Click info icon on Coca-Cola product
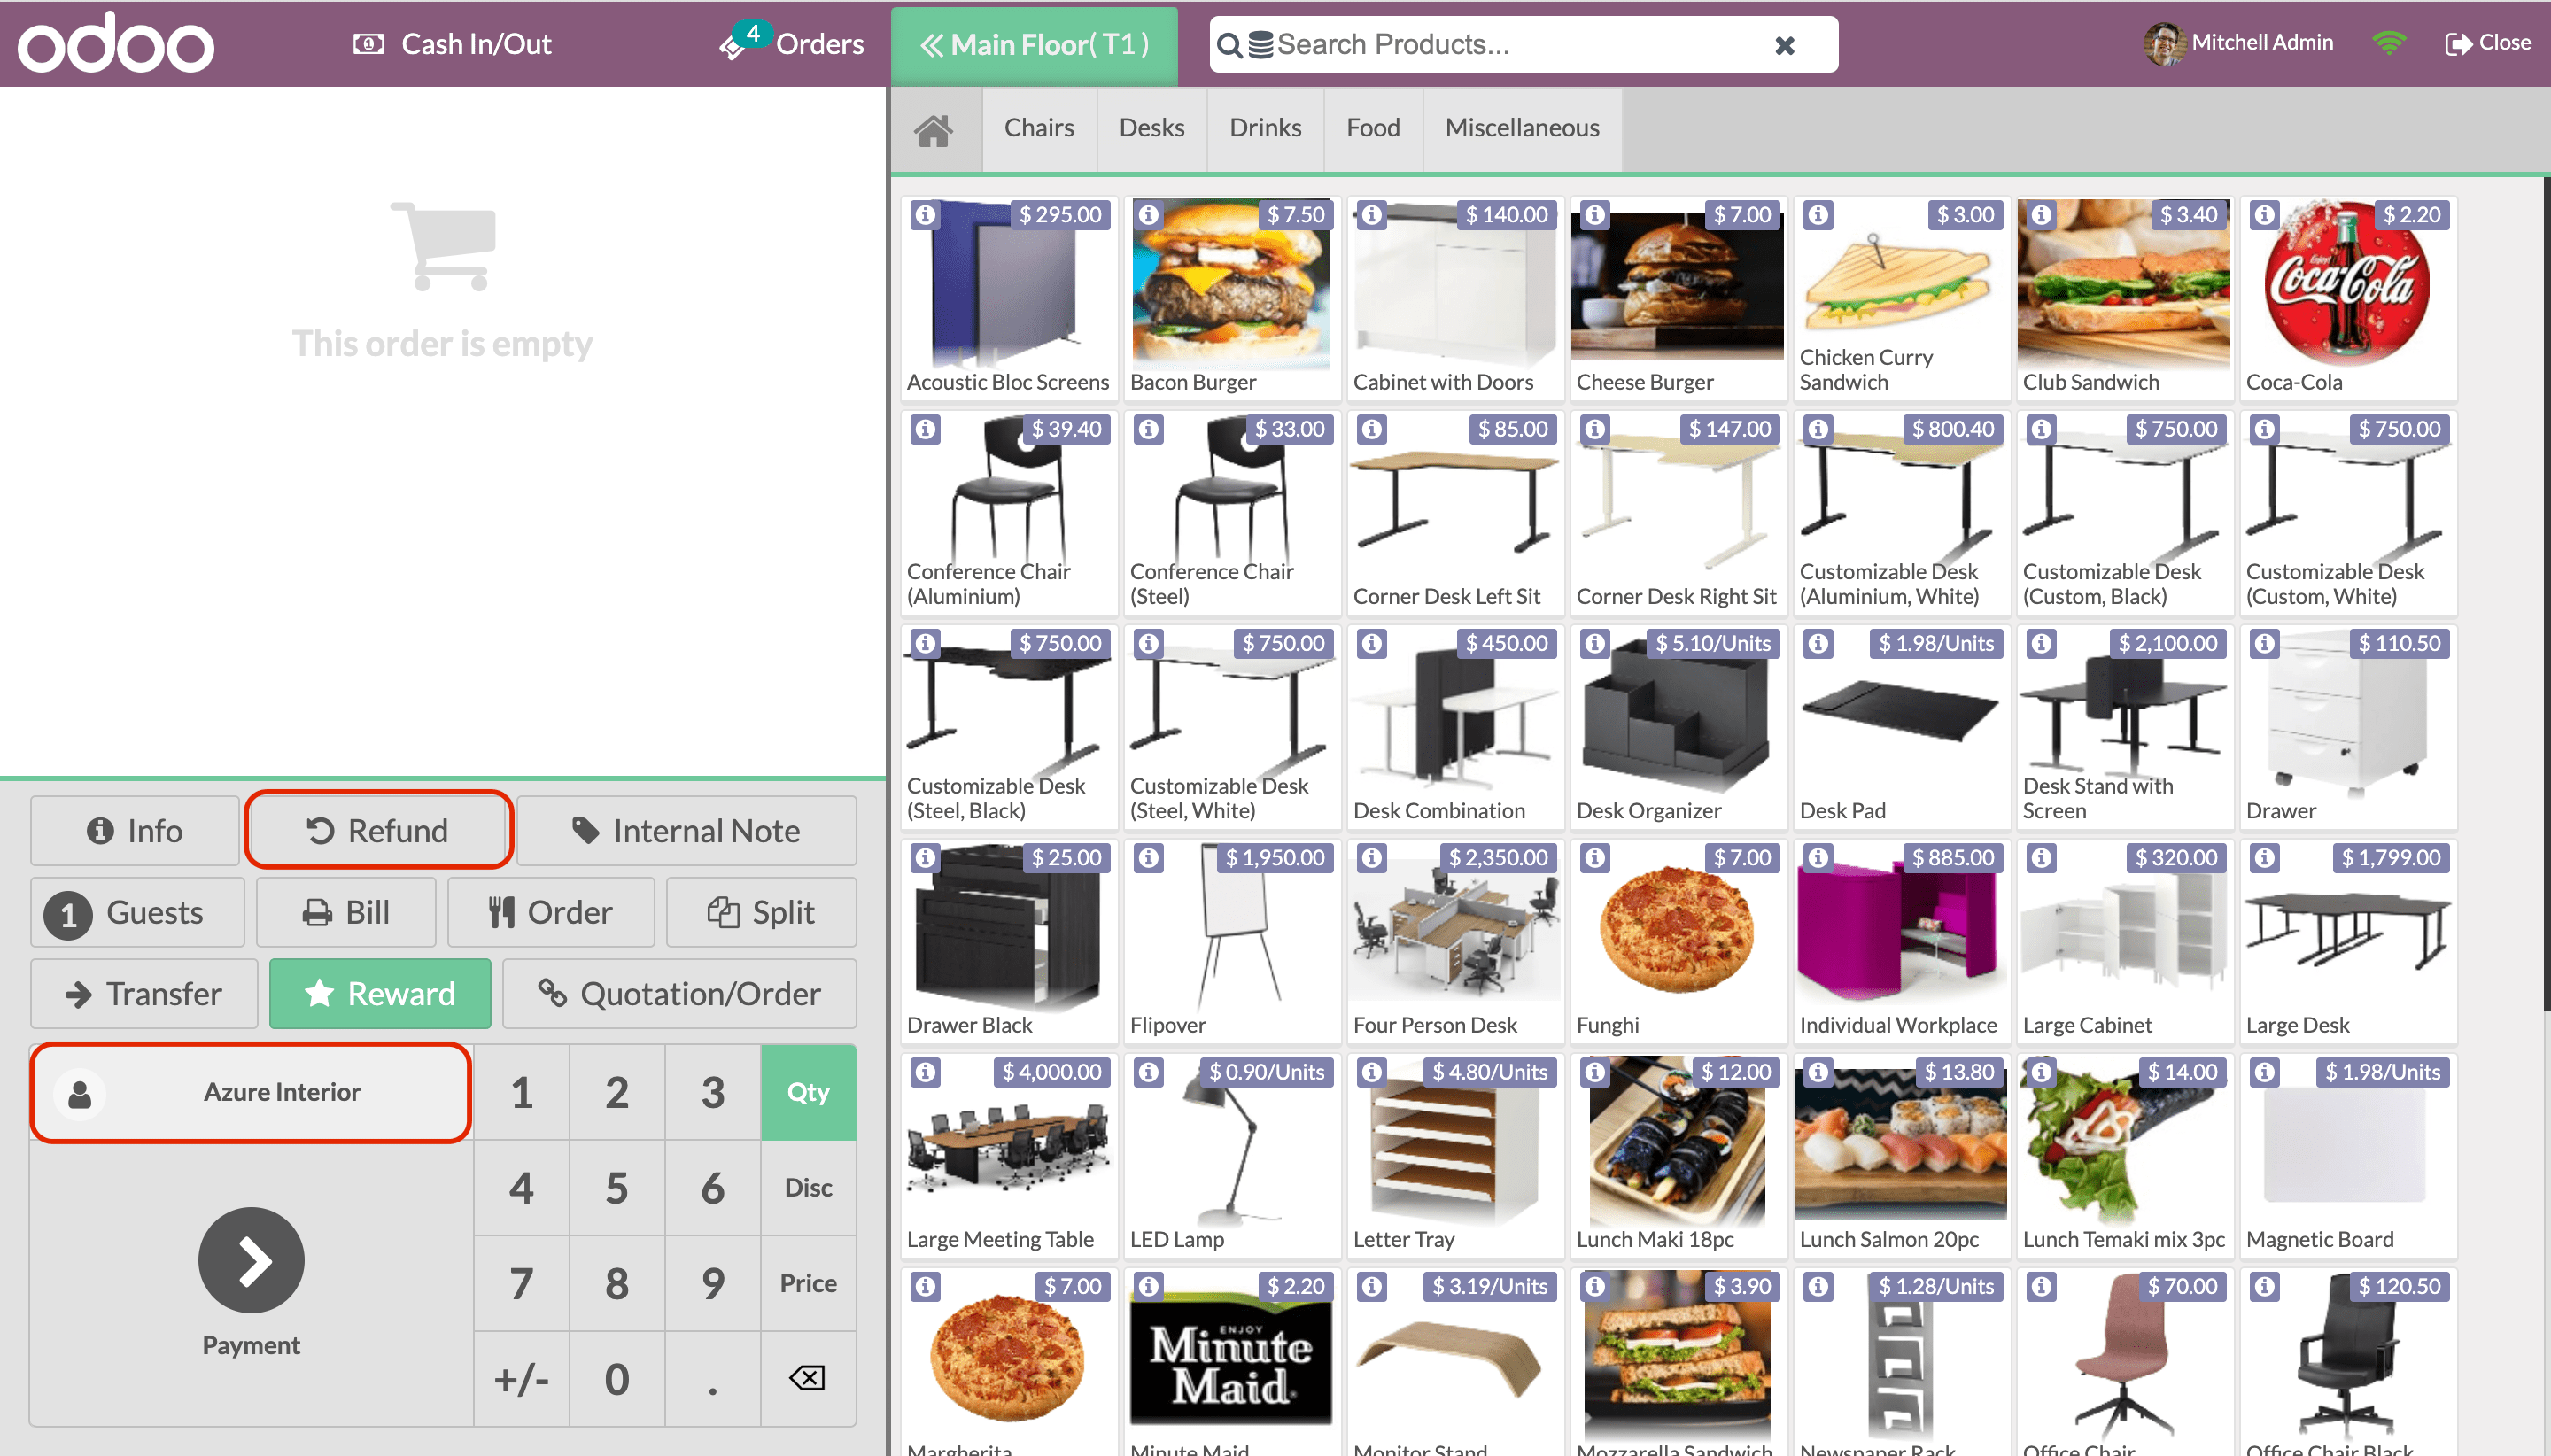This screenshot has width=2551, height=1456. click(2265, 215)
